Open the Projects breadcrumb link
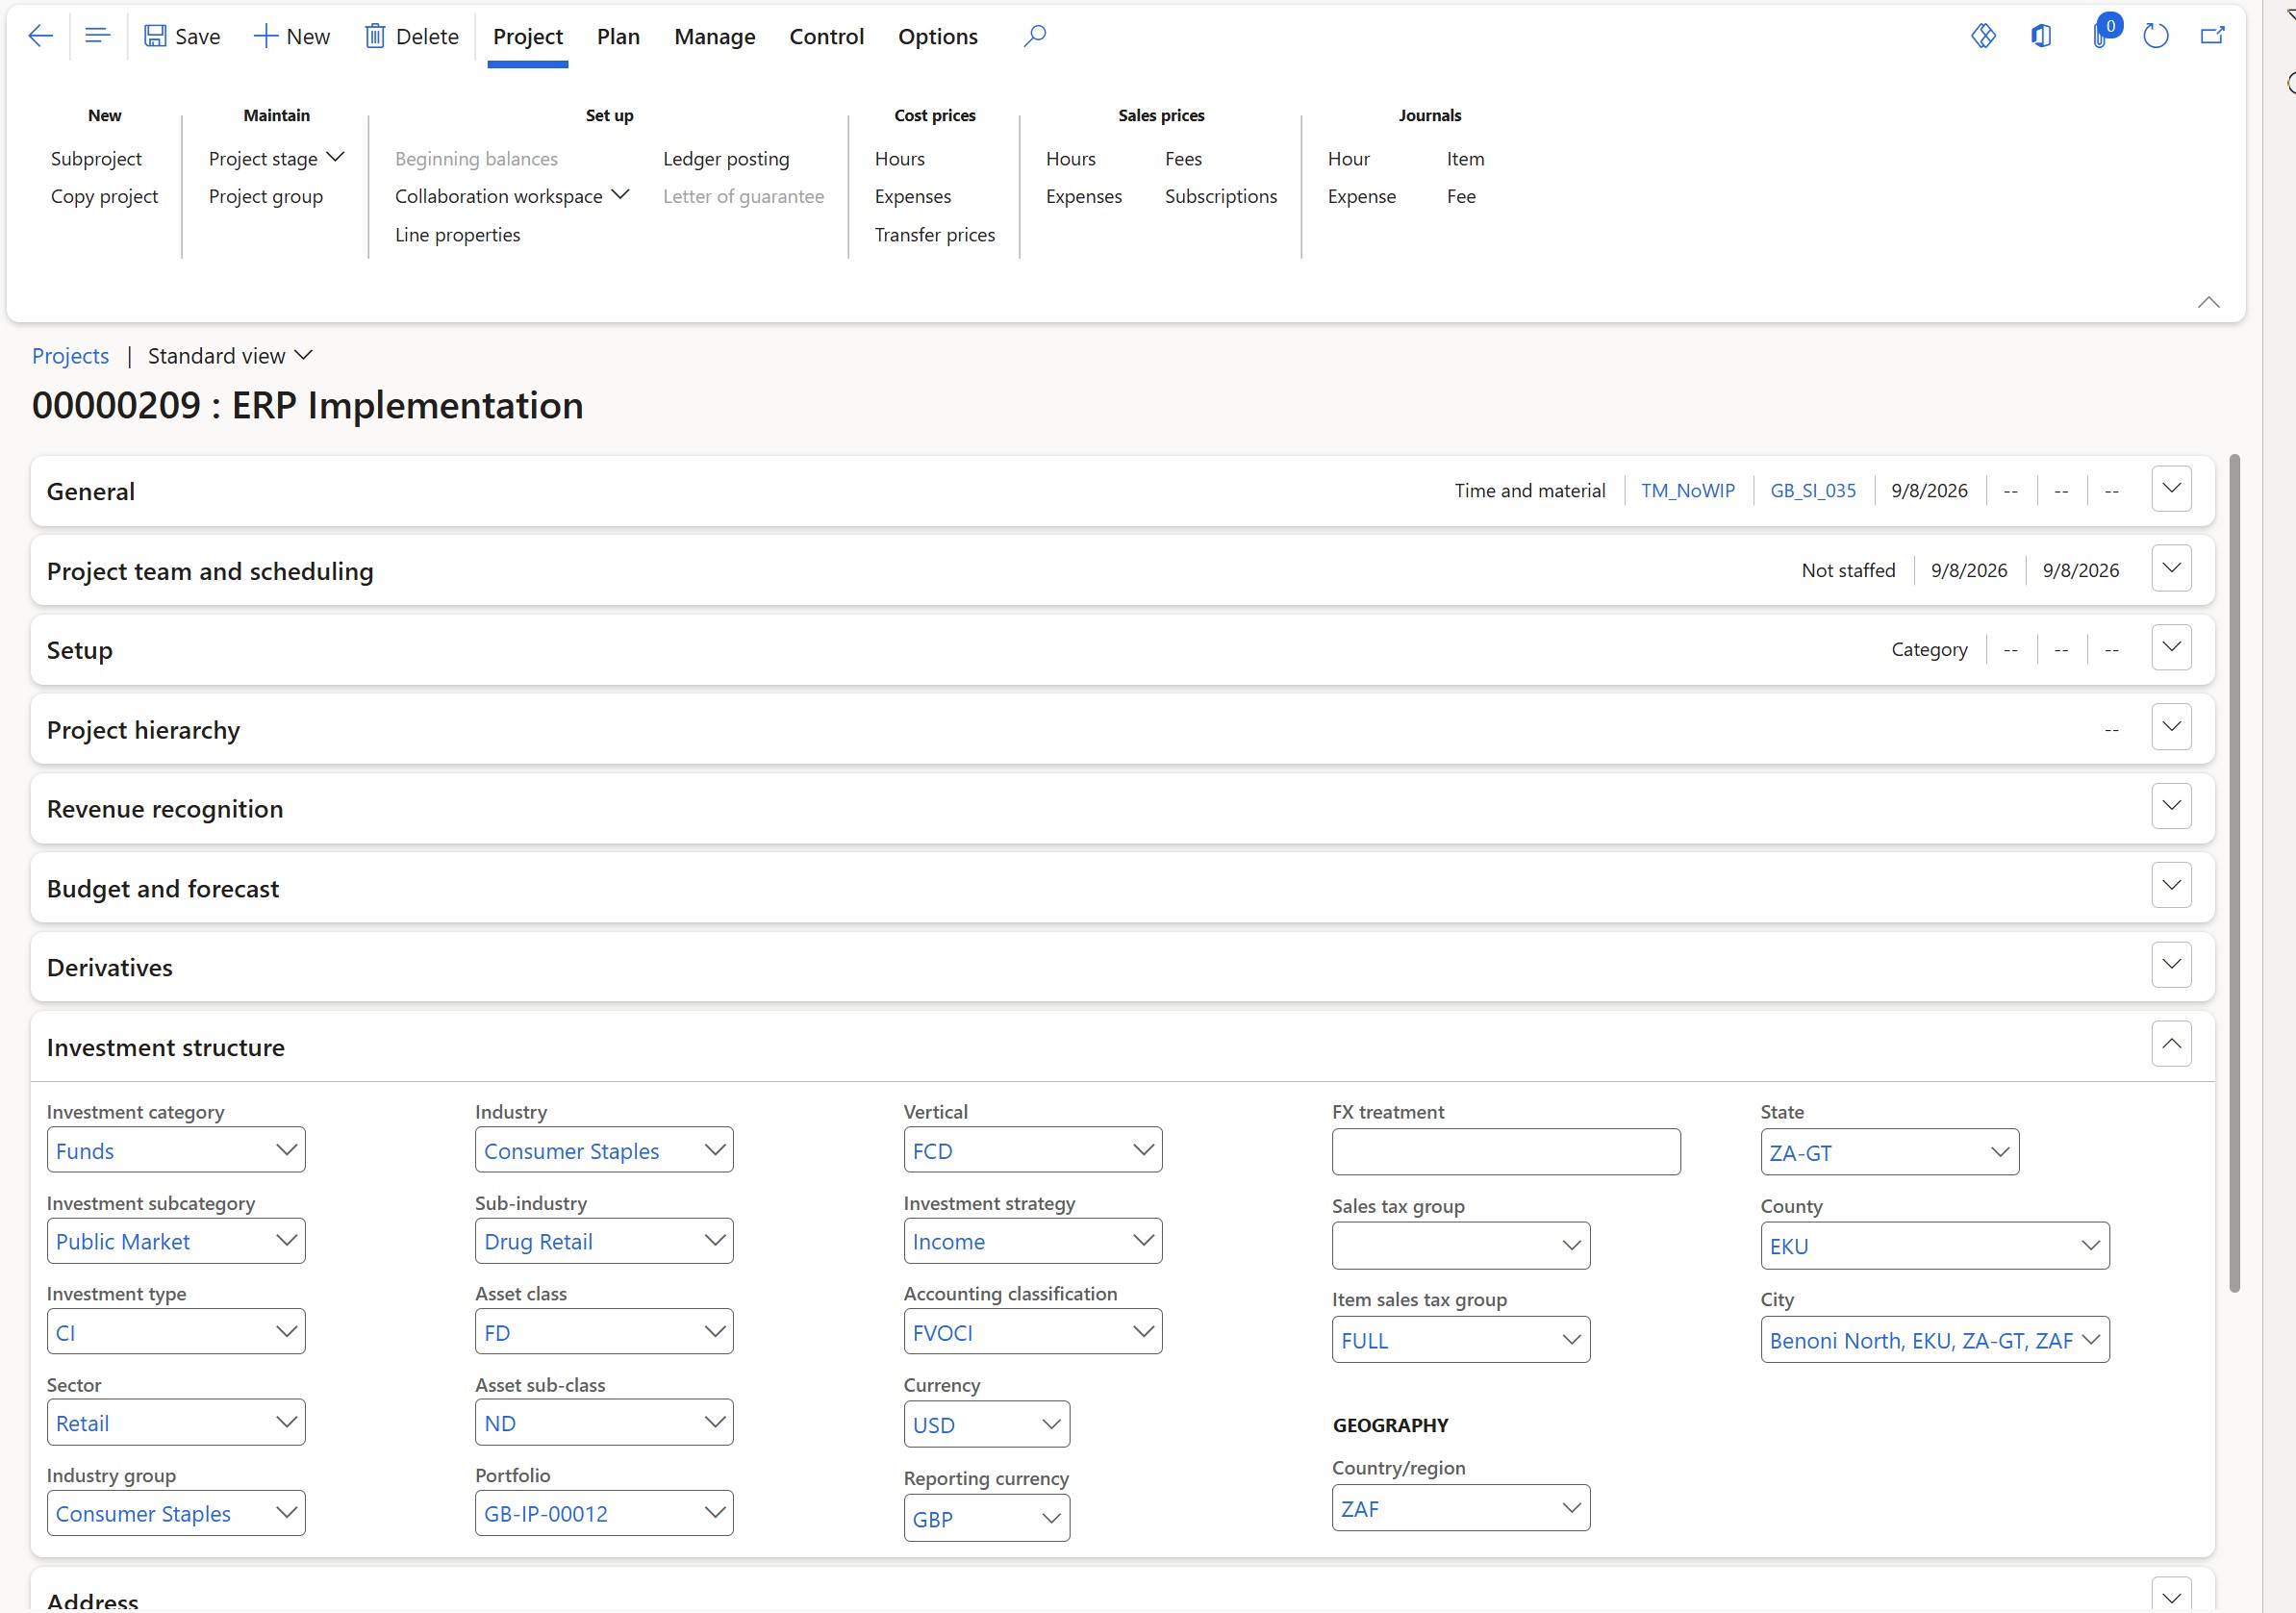Viewport: 2296px width, 1613px height. pos(70,356)
